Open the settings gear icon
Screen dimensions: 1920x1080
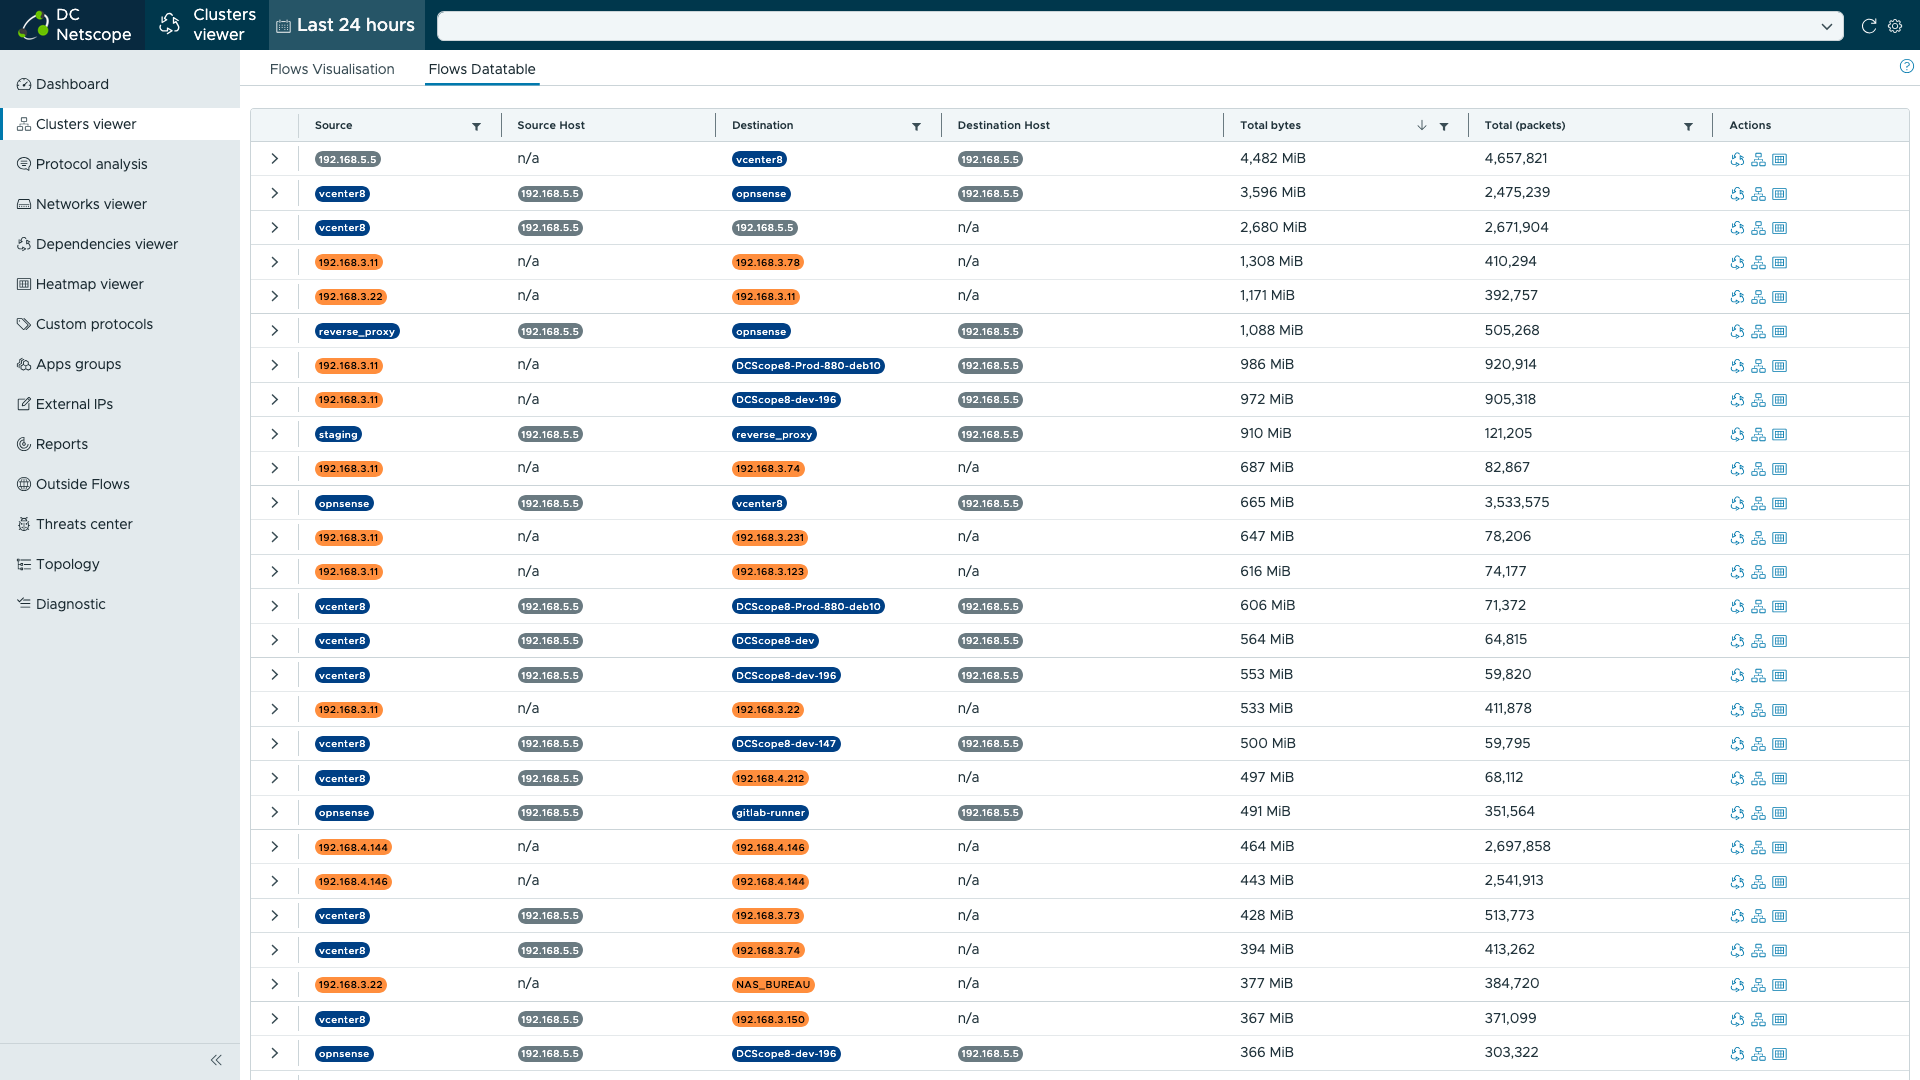point(1895,26)
